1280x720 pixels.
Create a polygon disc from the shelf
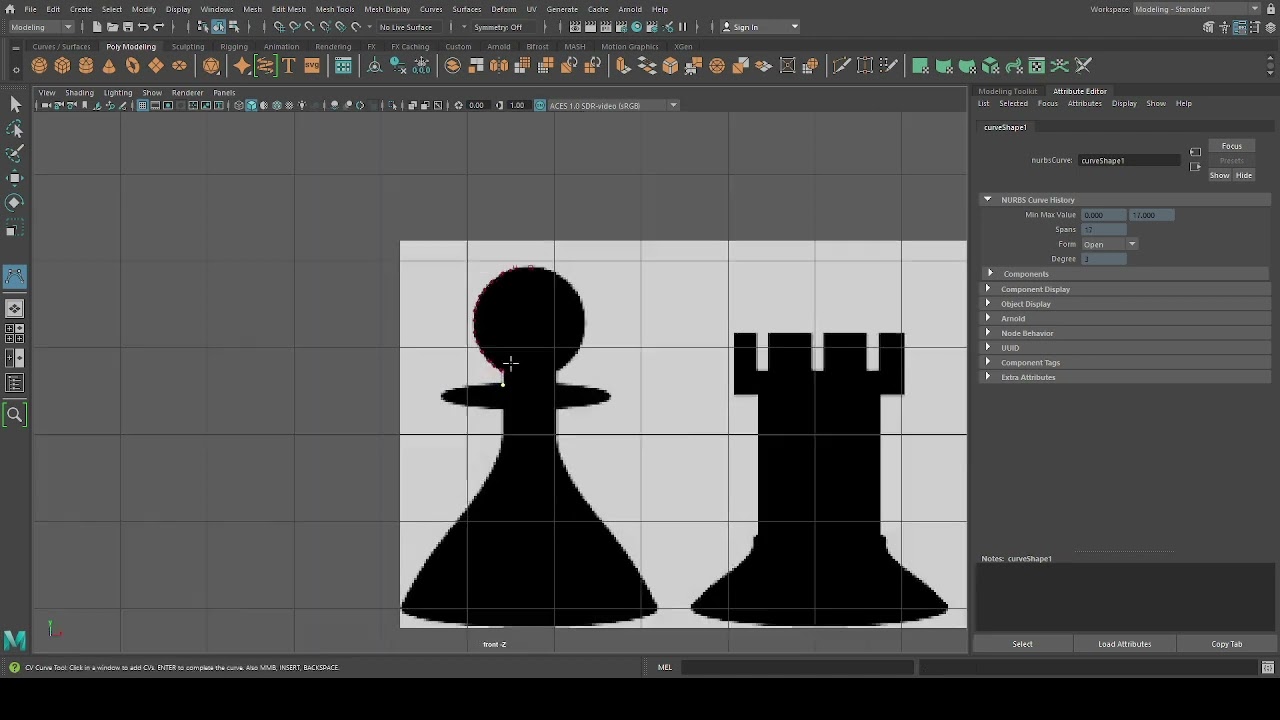coord(179,66)
